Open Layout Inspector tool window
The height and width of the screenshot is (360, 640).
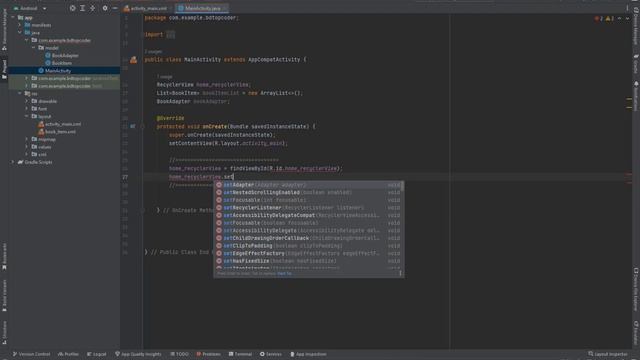[608, 354]
